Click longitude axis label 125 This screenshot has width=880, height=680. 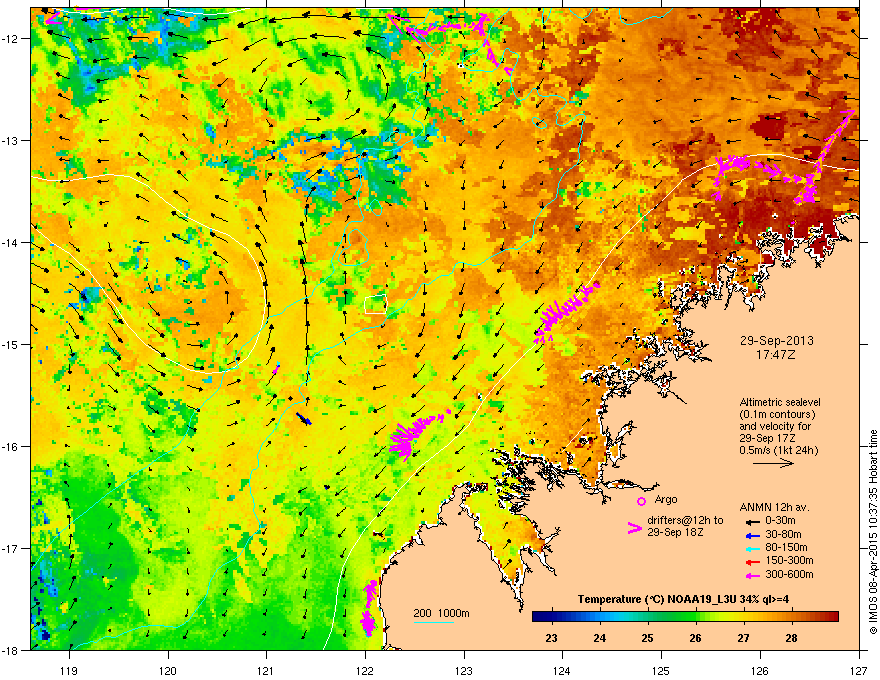point(661,670)
